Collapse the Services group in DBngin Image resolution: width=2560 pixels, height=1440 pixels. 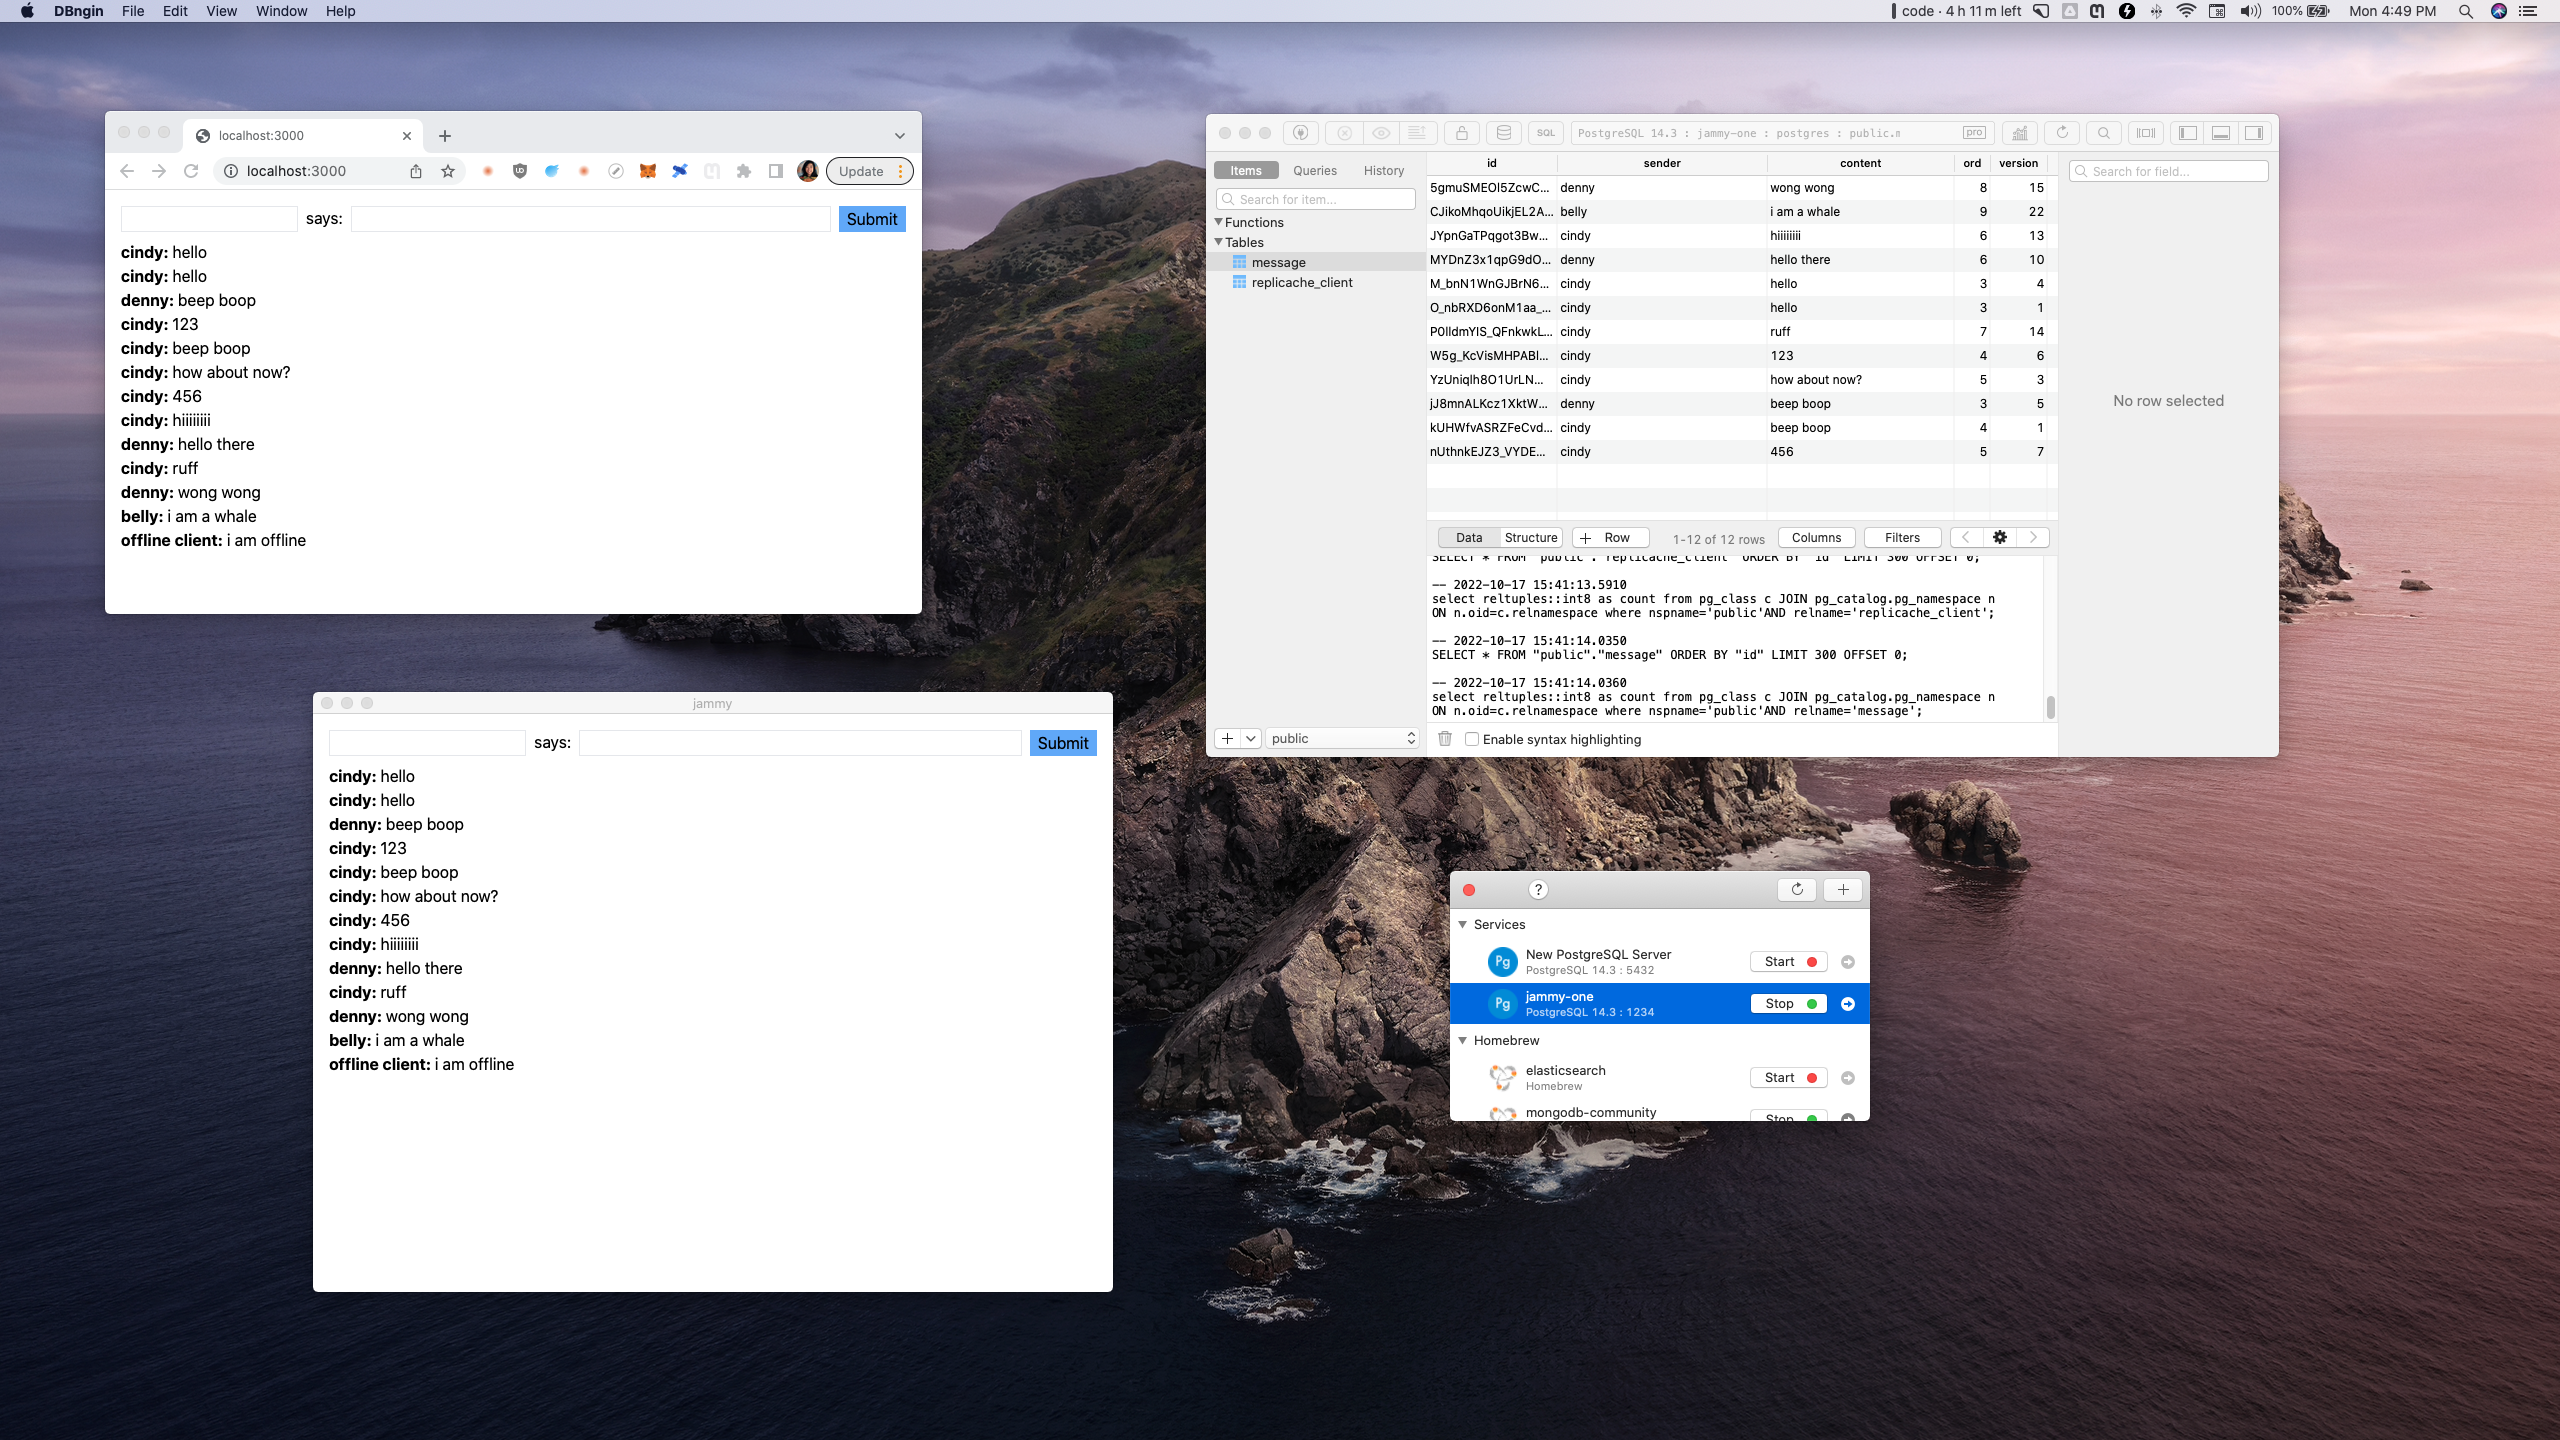[x=1463, y=925]
